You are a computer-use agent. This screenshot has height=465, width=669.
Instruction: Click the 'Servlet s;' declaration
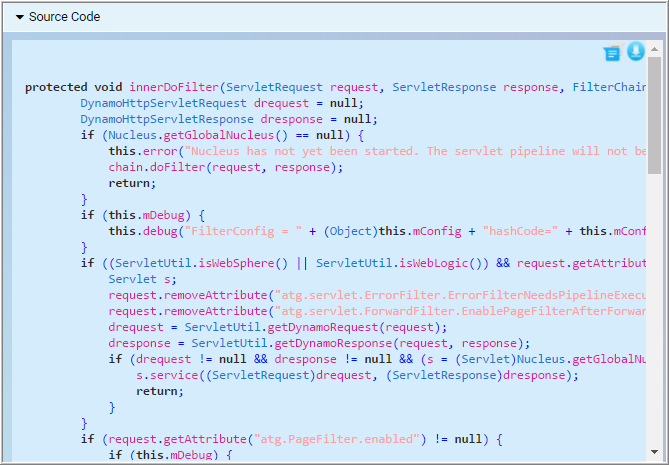coord(143,279)
